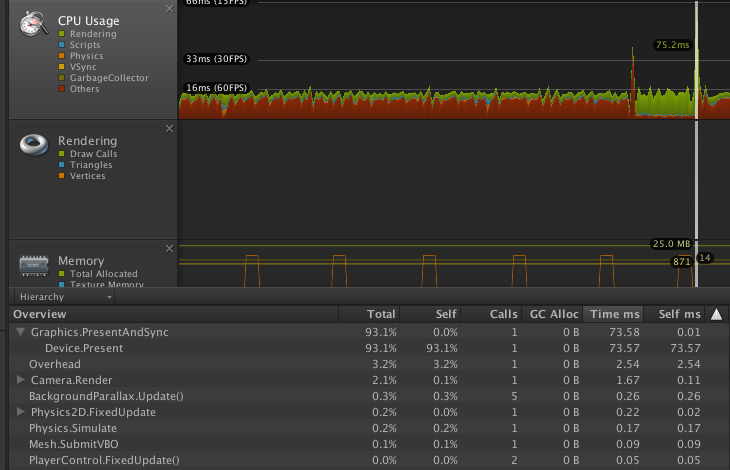Sort by the Time ms column header
730x470 pixels.
(613, 314)
